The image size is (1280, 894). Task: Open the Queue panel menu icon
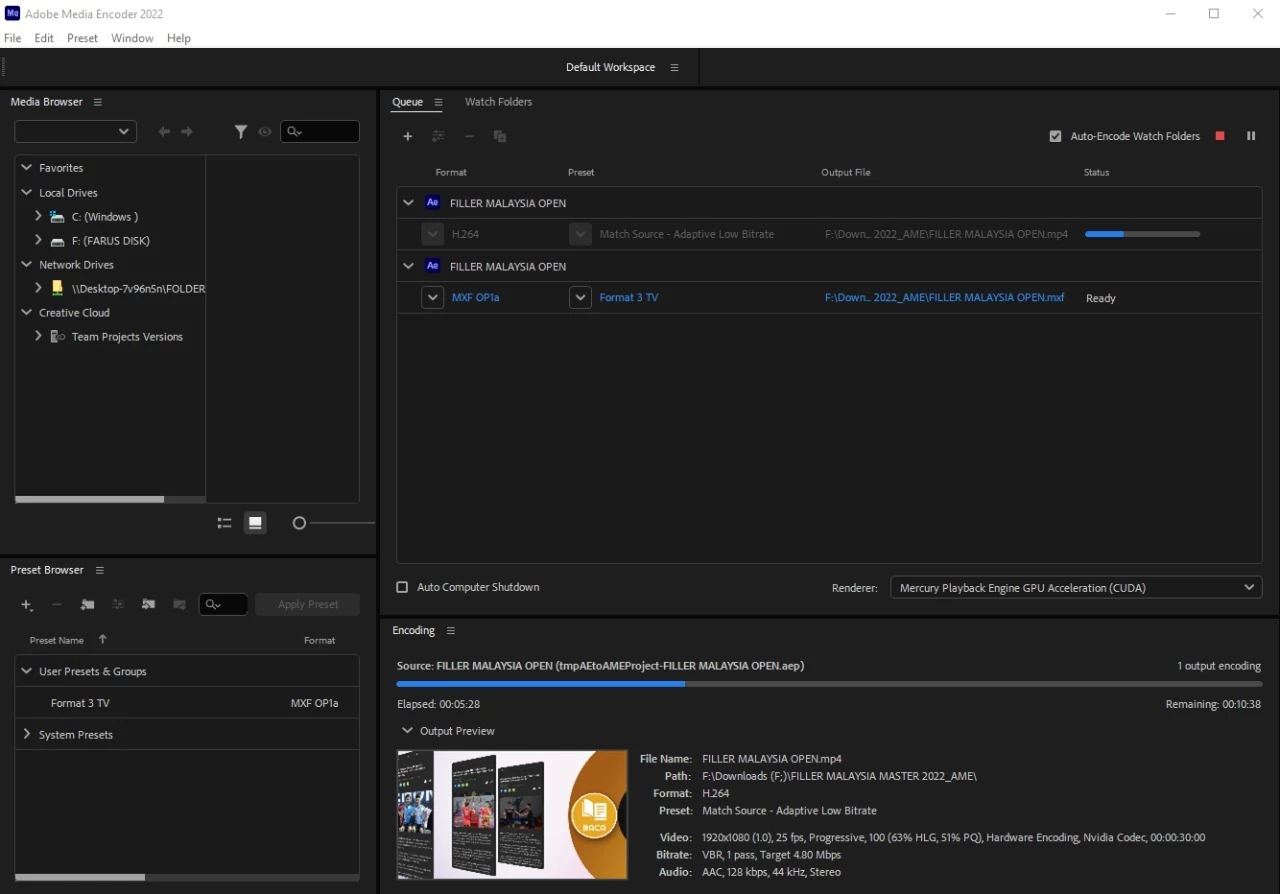(438, 102)
